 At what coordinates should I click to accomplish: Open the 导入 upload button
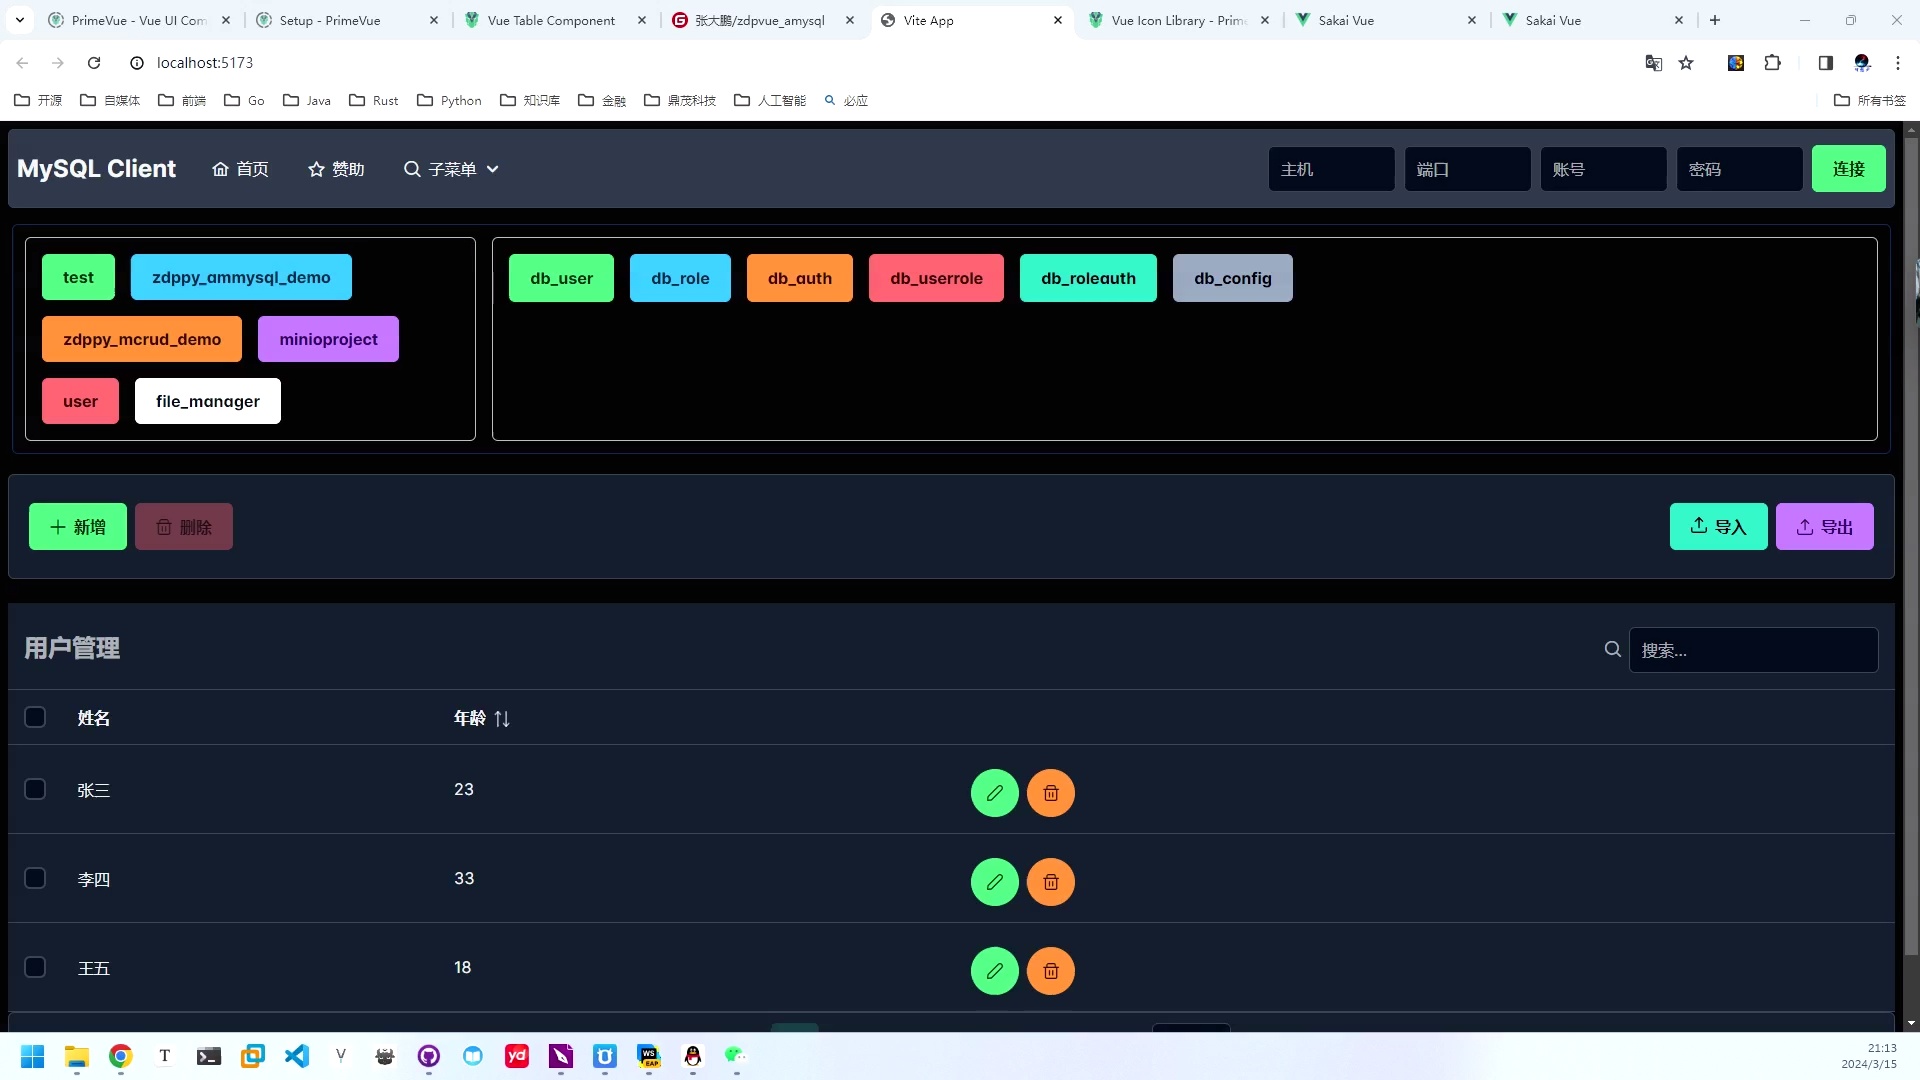click(x=1718, y=526)
